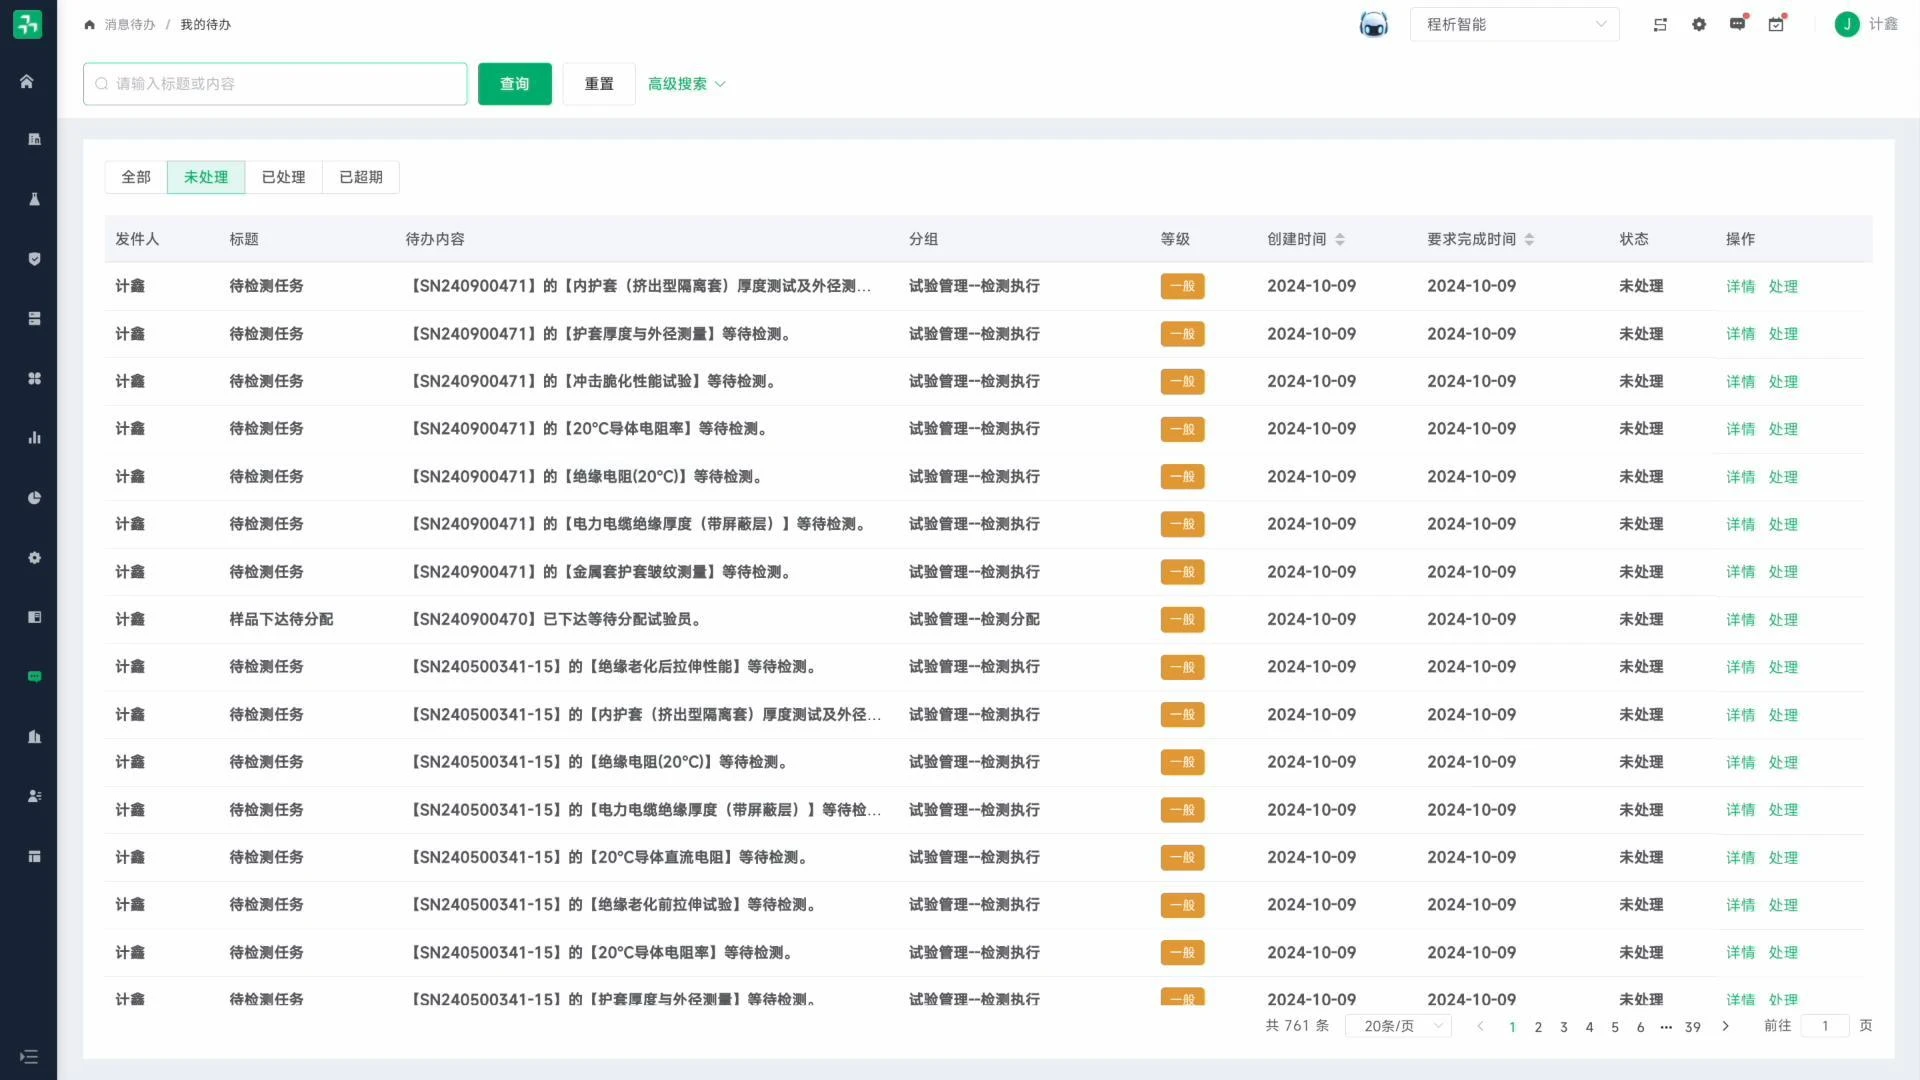Collapse the sidebar using the bottom toggle
Image resolution: width=1920 pixels, height=1080 pixels.
tap(29, 1057)
